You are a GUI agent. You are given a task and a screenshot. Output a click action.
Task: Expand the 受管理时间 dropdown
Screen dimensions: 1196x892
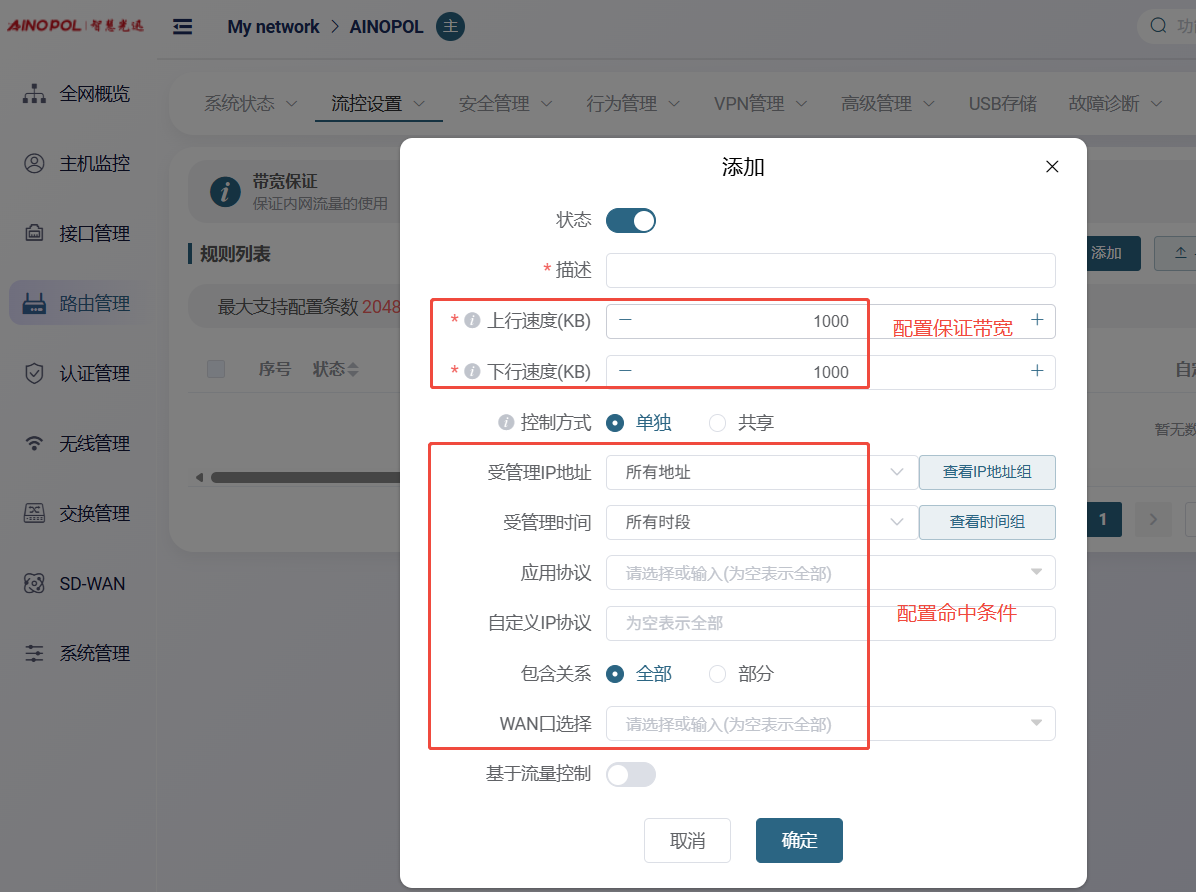pos(760,522)
